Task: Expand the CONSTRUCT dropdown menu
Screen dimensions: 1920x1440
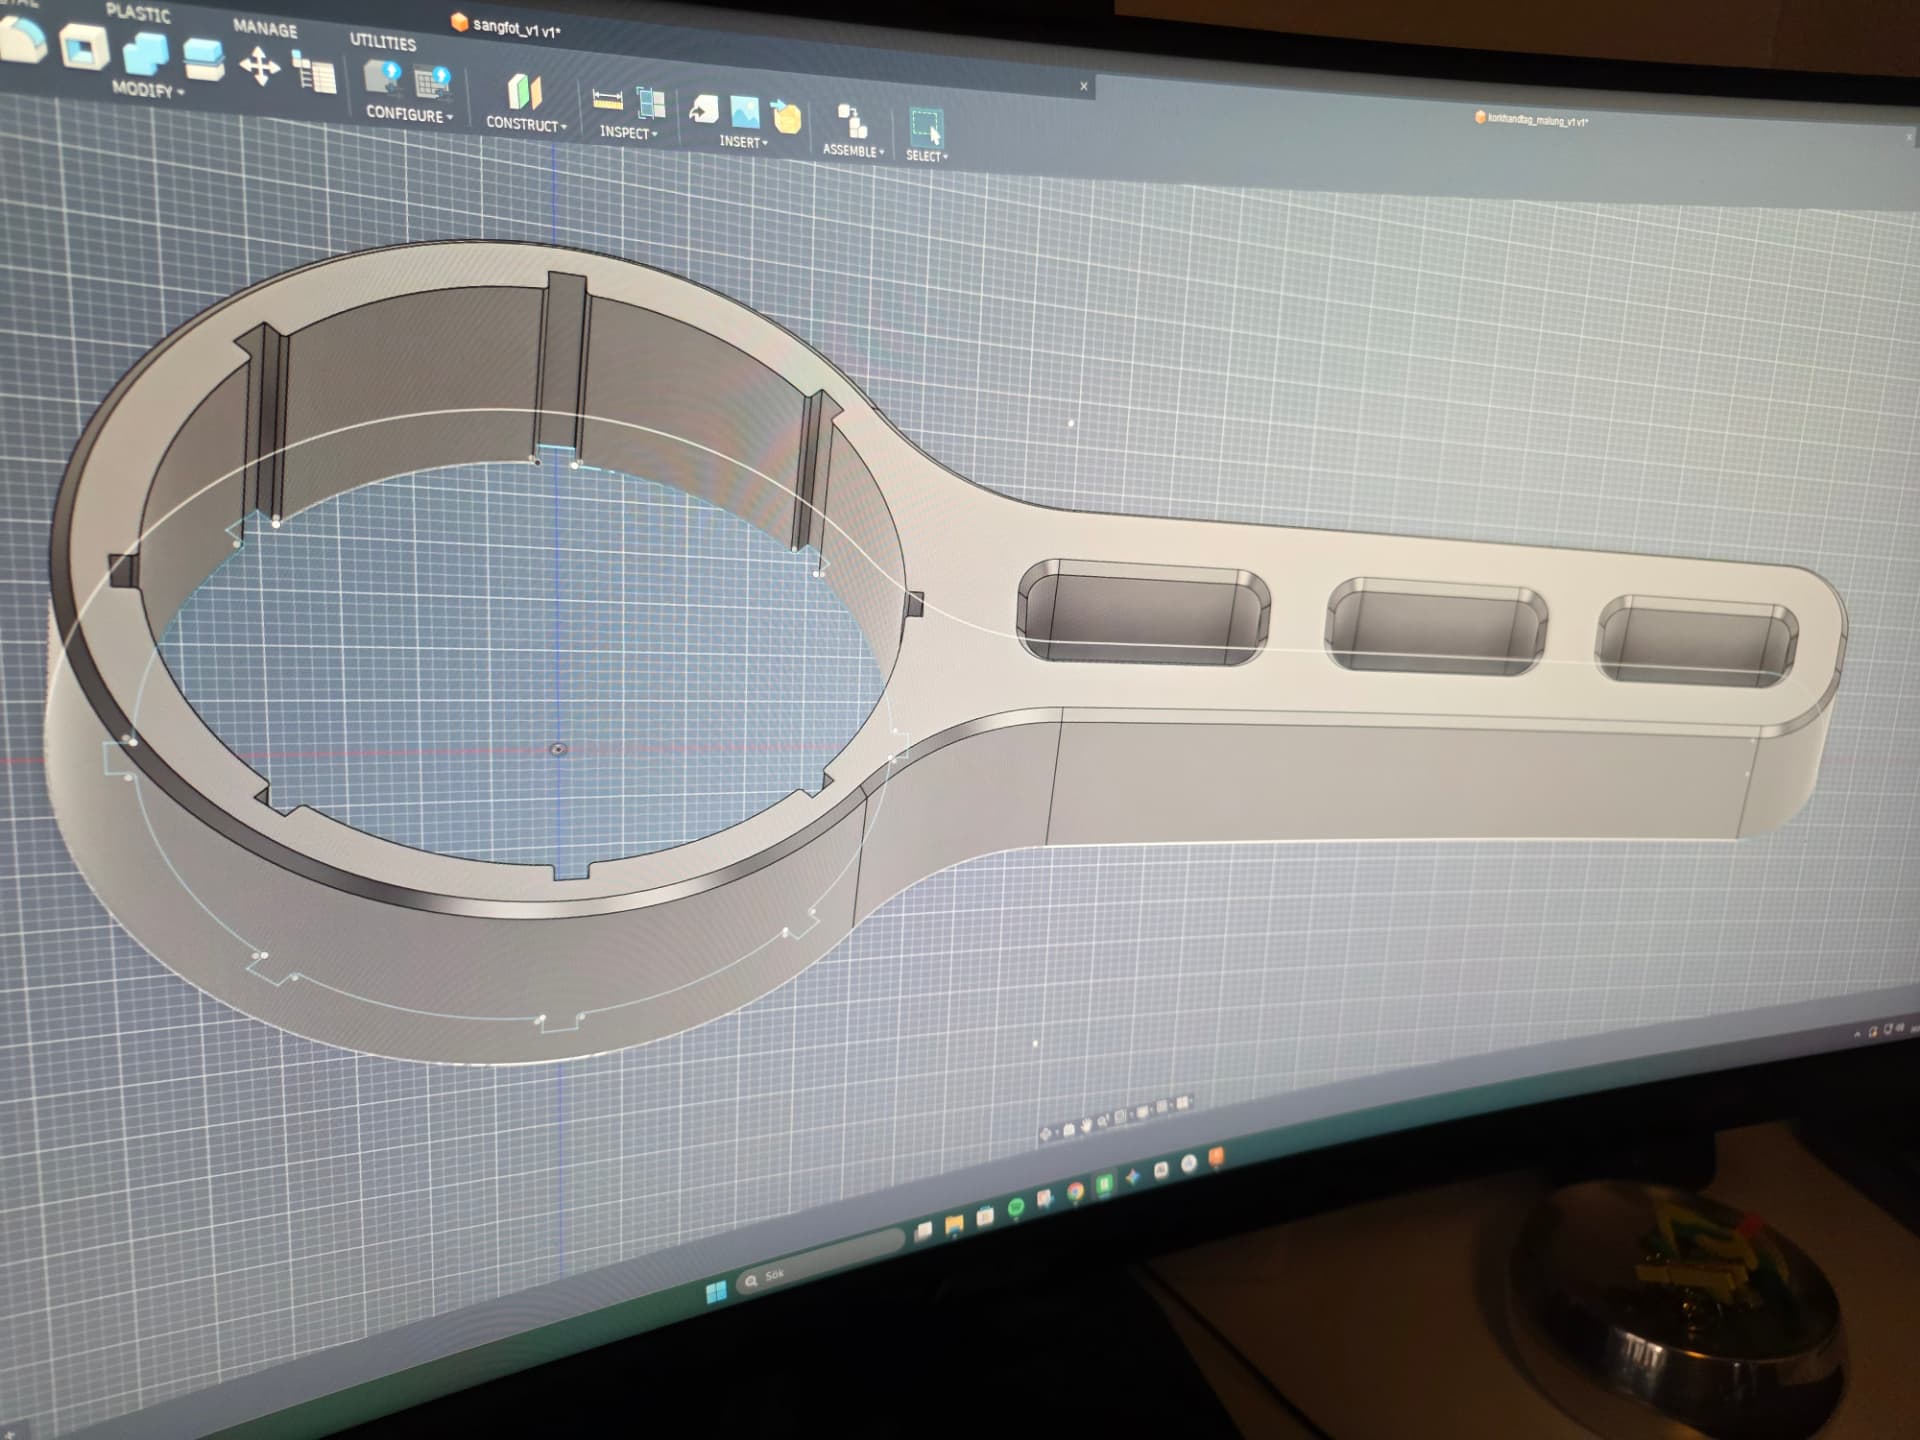Action: click(526, 124)
